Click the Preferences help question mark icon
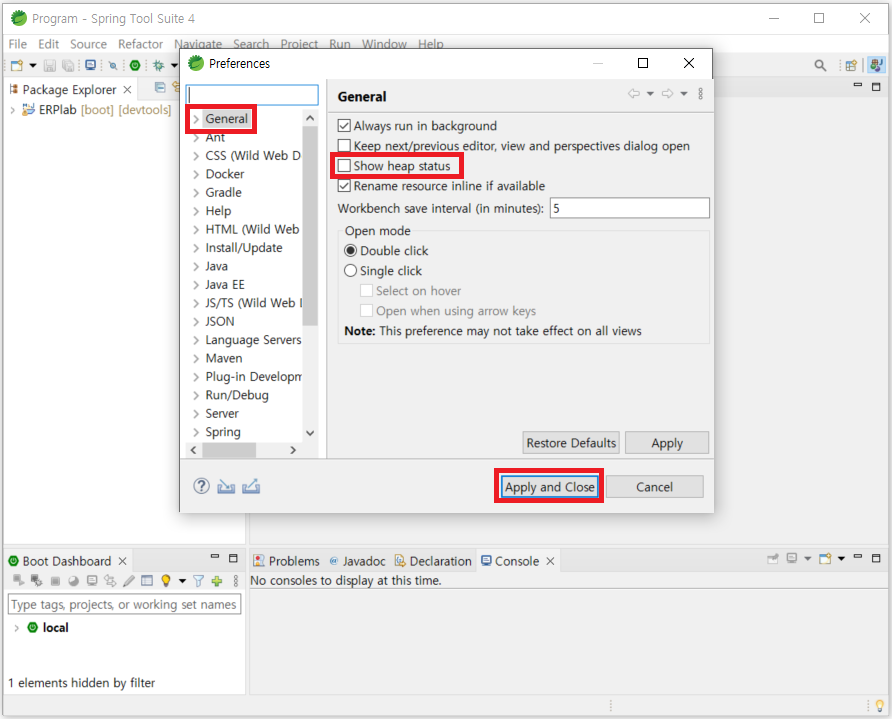 coord(201,486)
